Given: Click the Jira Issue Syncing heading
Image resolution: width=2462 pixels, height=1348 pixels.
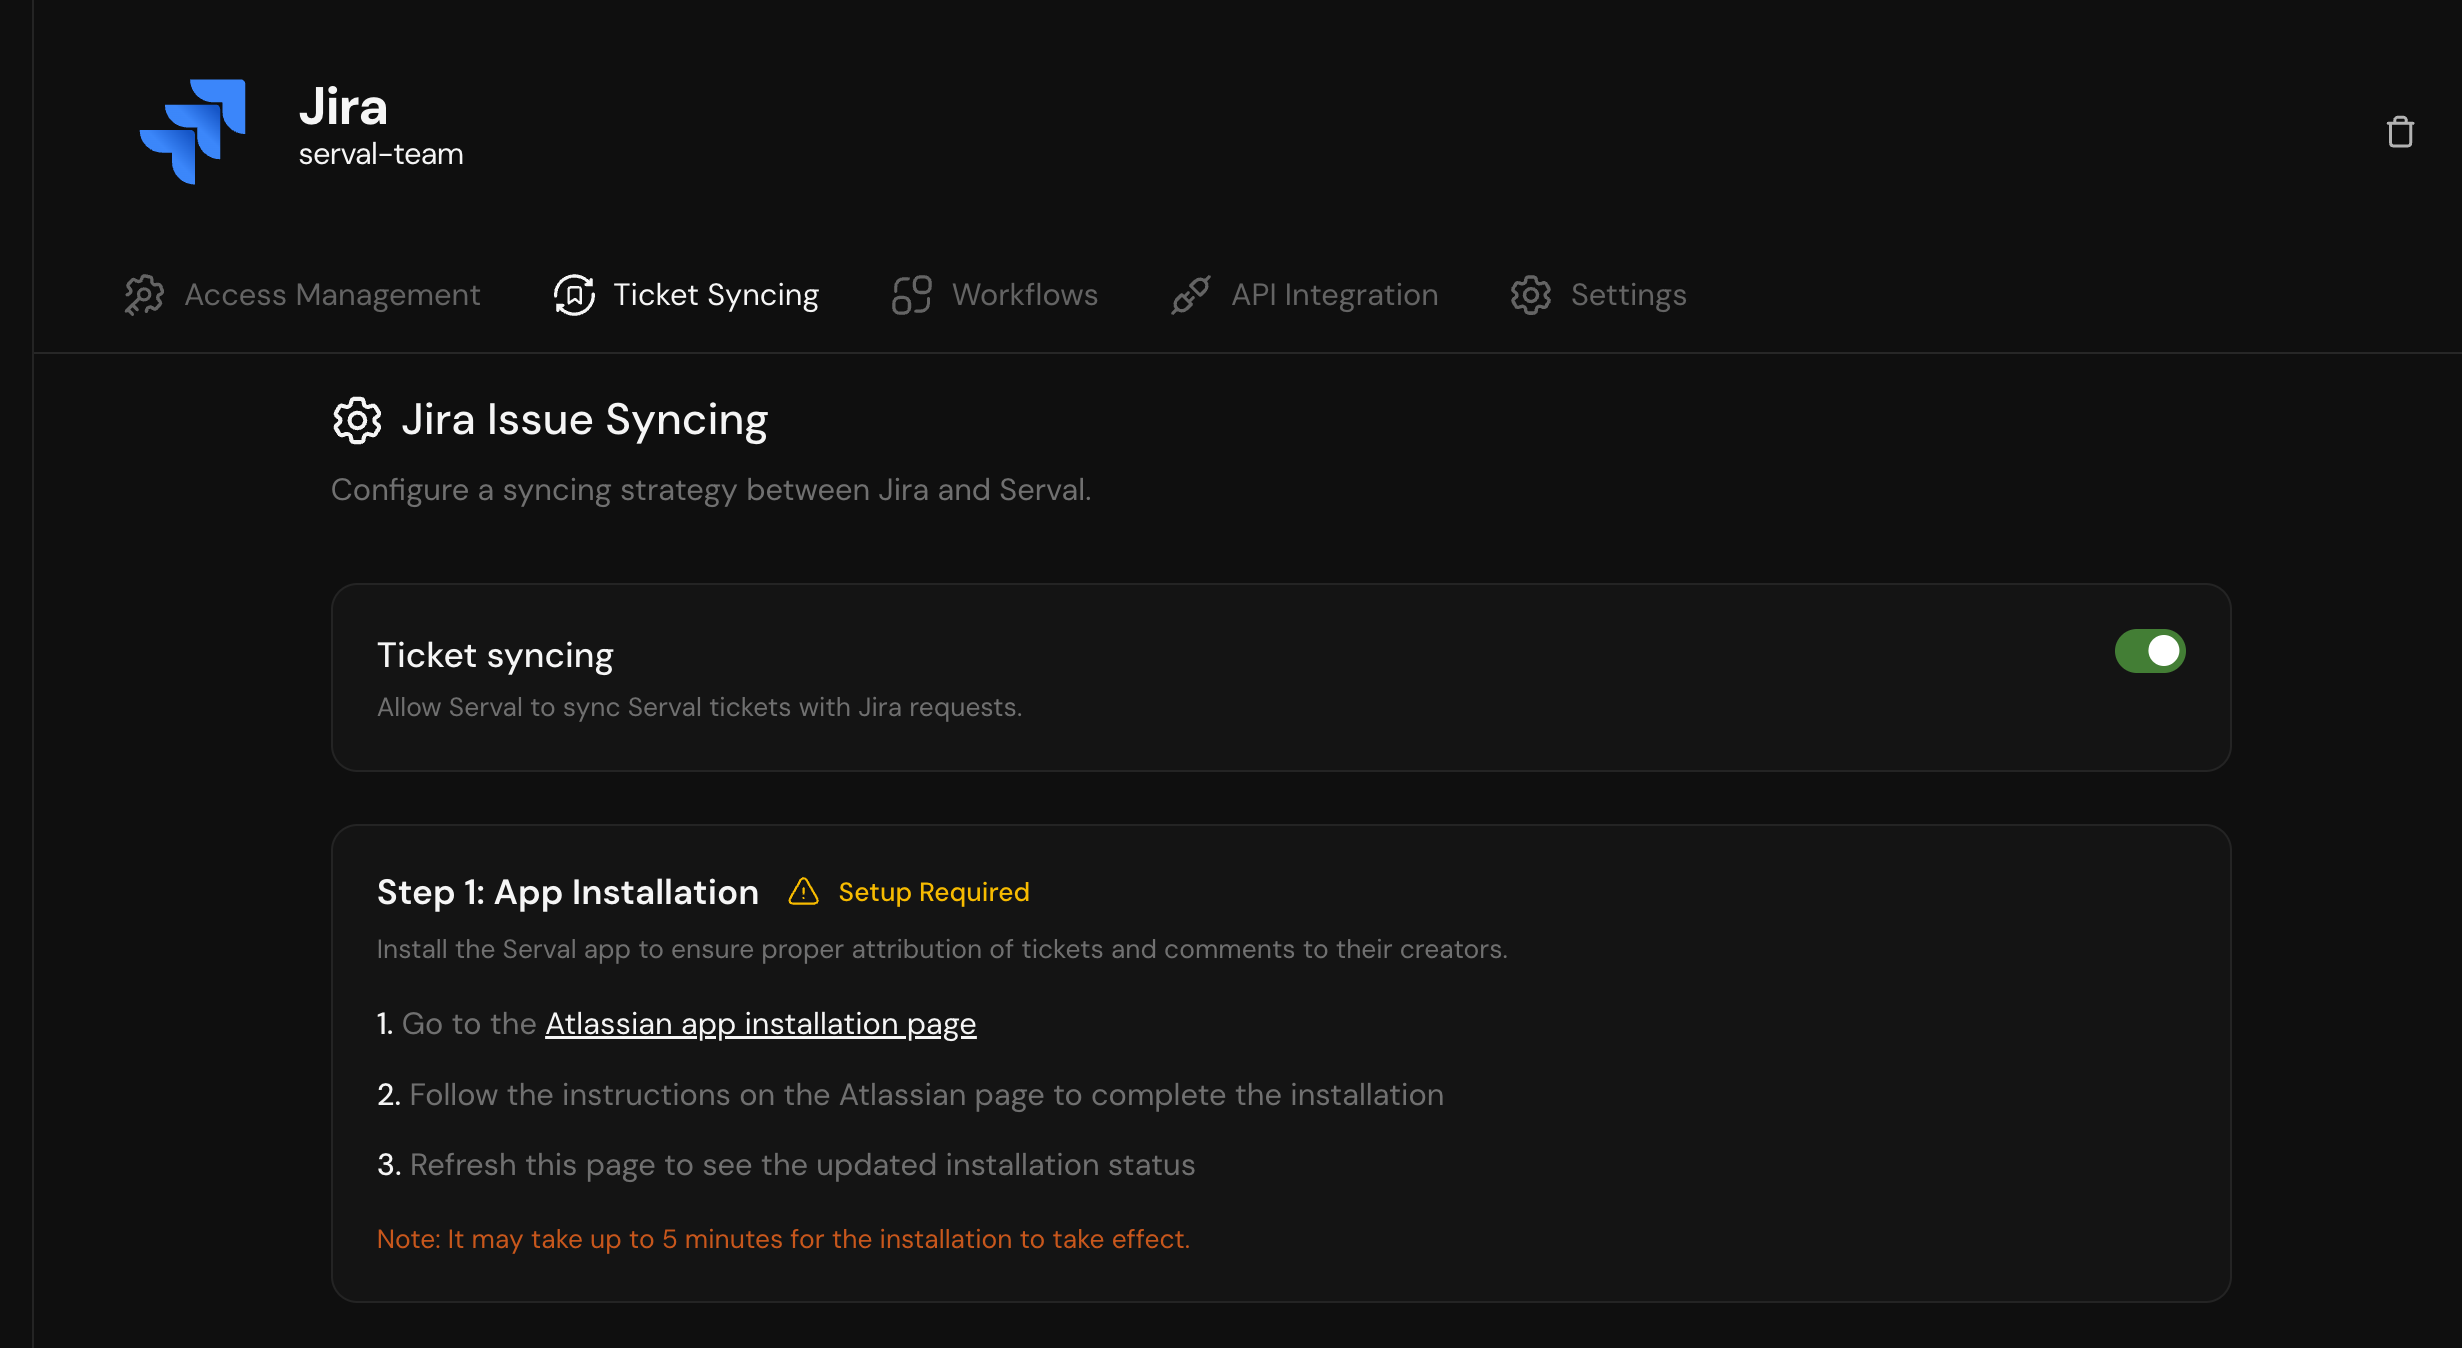Looking at the screenshot, I should pyautogui.click(x=584, y=420).
